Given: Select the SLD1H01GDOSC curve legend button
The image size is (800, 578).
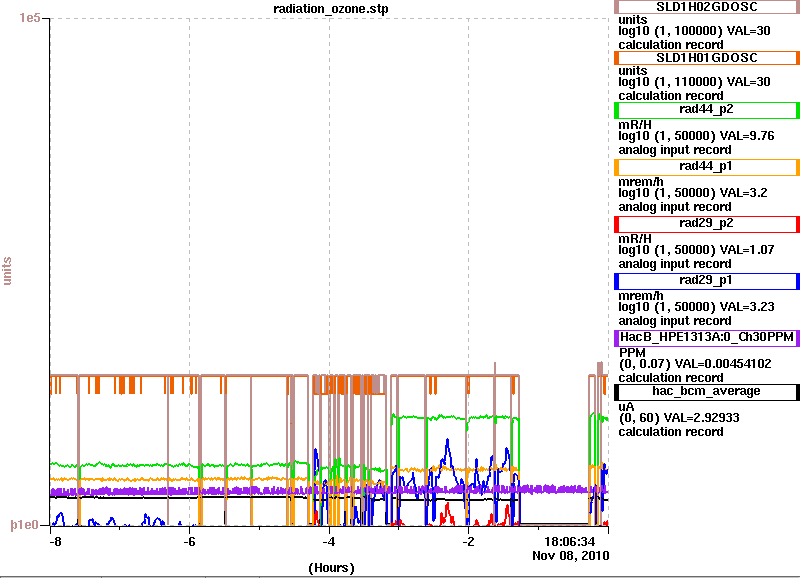Looking at the screenshot, I should [x=707, y=58].
